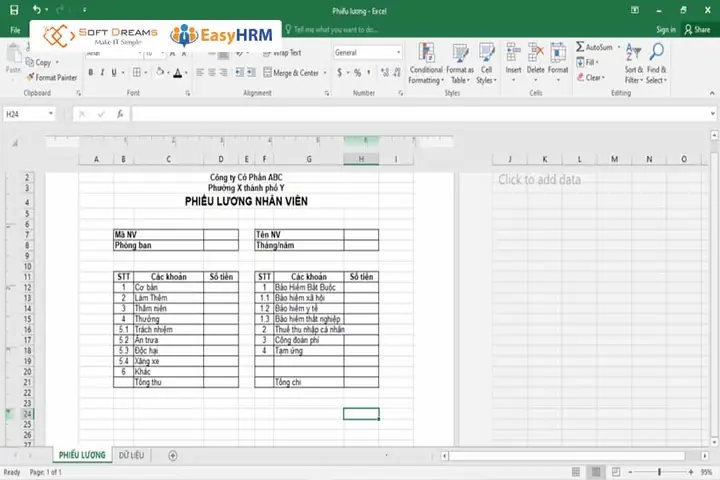Adjust the zoom slider handle
The image size is (720, 480).
pyautogui.click(x=659, y=472)
